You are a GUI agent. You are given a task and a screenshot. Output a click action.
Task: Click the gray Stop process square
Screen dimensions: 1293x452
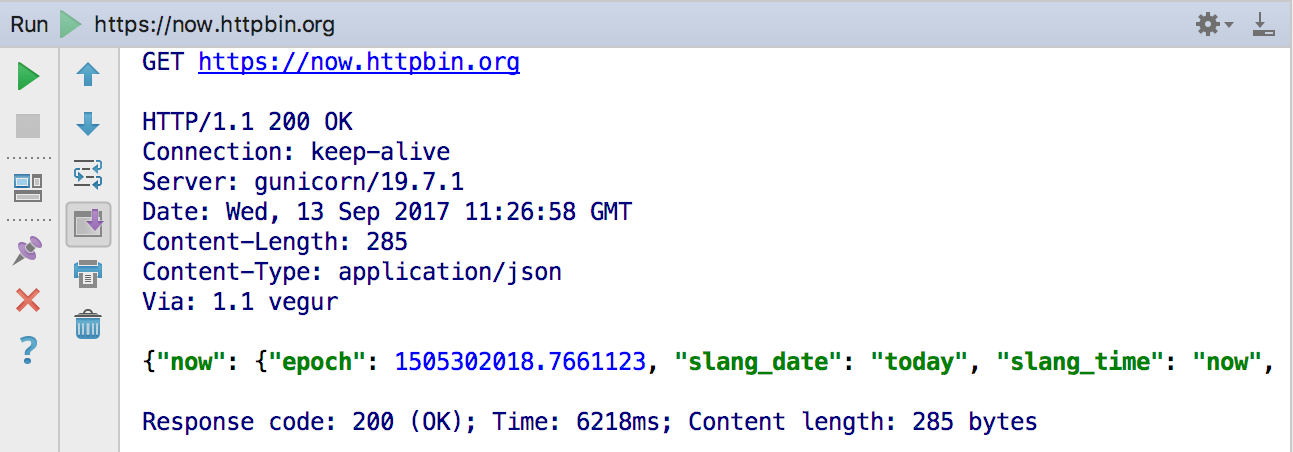(28, 126)
